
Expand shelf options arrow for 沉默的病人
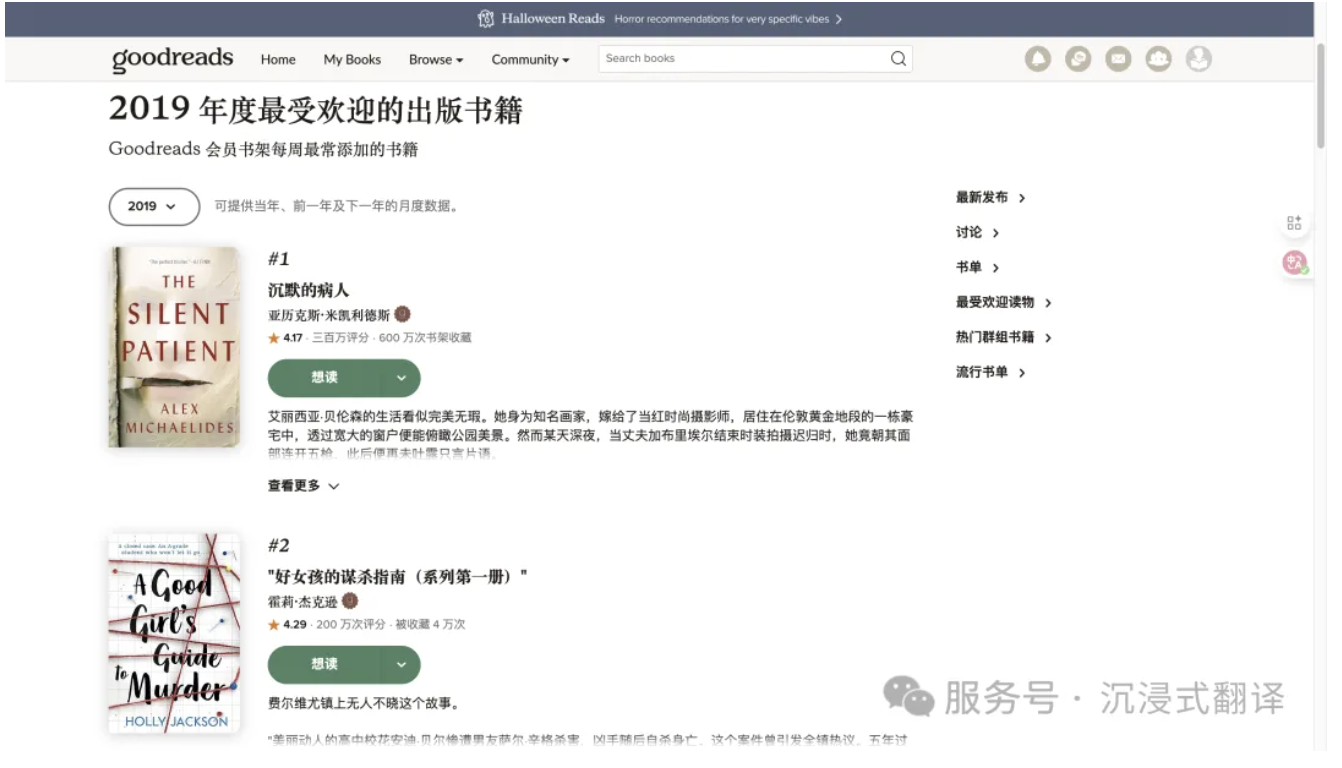(x=401, y=378)
